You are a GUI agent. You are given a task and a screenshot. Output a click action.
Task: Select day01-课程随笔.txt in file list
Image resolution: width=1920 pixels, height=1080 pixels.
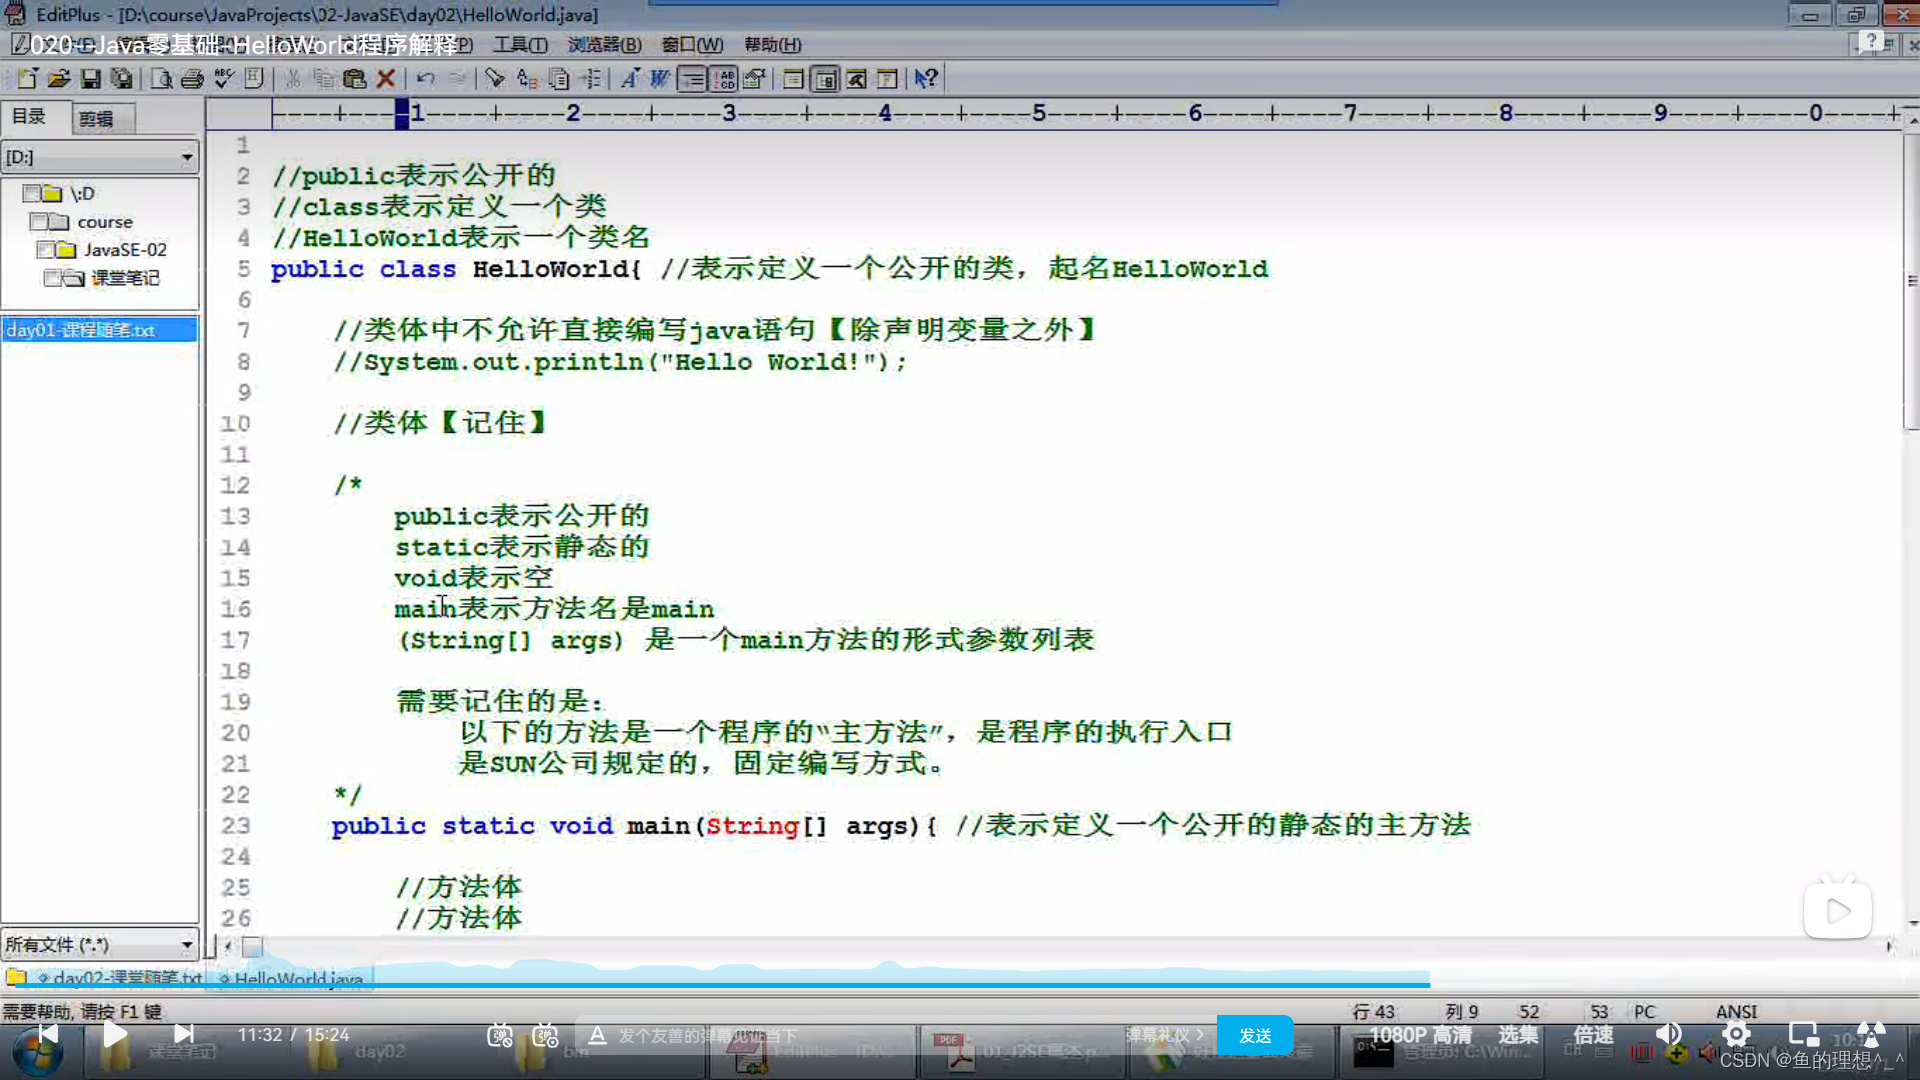[x=82, y=330]
